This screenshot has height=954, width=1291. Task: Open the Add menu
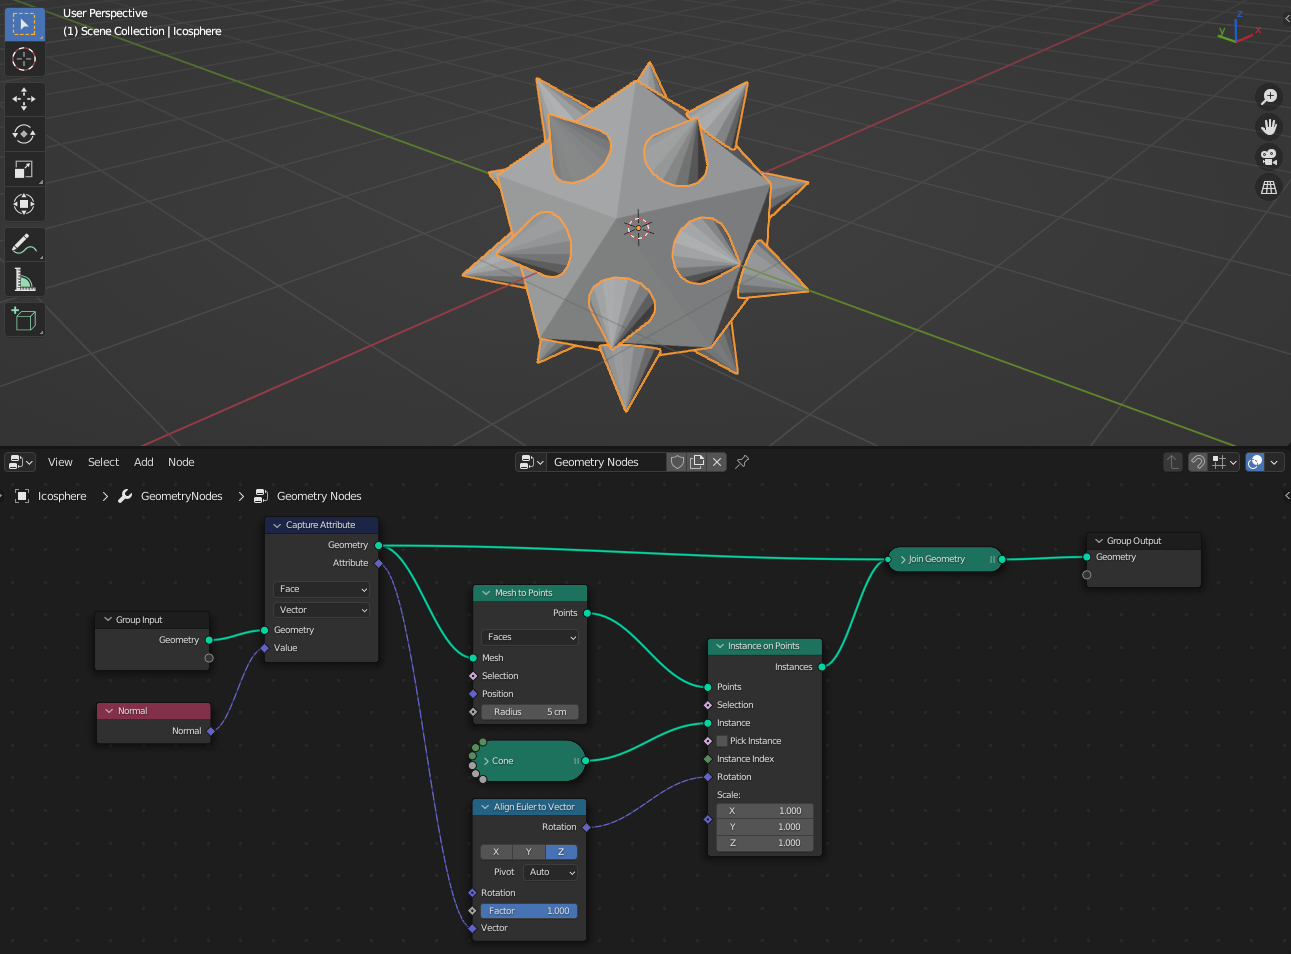(144, 462)
